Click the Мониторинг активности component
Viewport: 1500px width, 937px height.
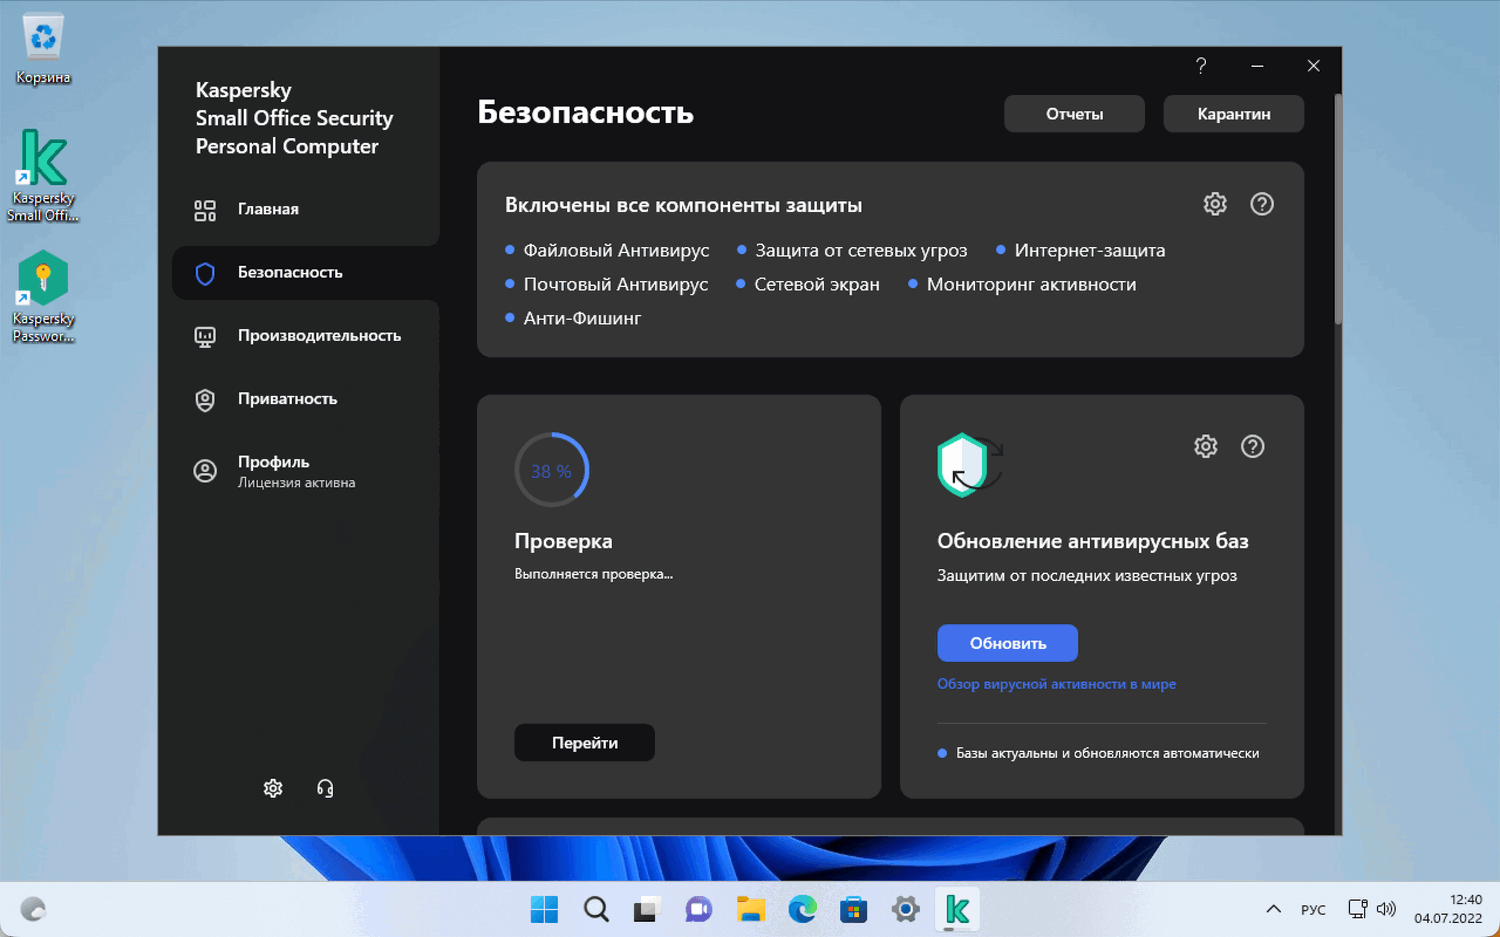coord(1031,284)
